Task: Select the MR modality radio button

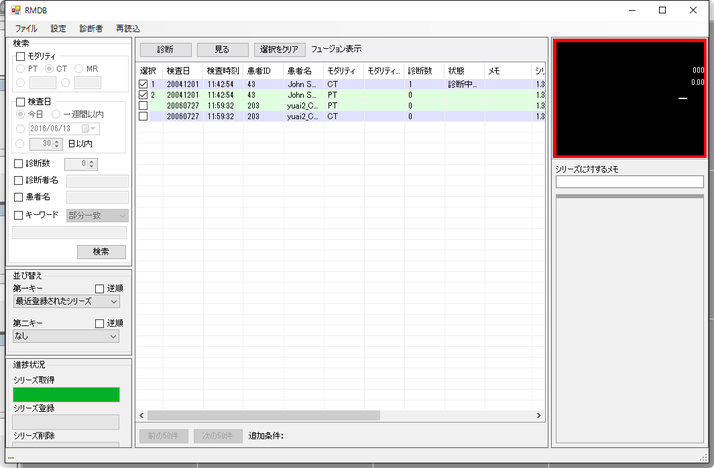Action: pos(79,69)
